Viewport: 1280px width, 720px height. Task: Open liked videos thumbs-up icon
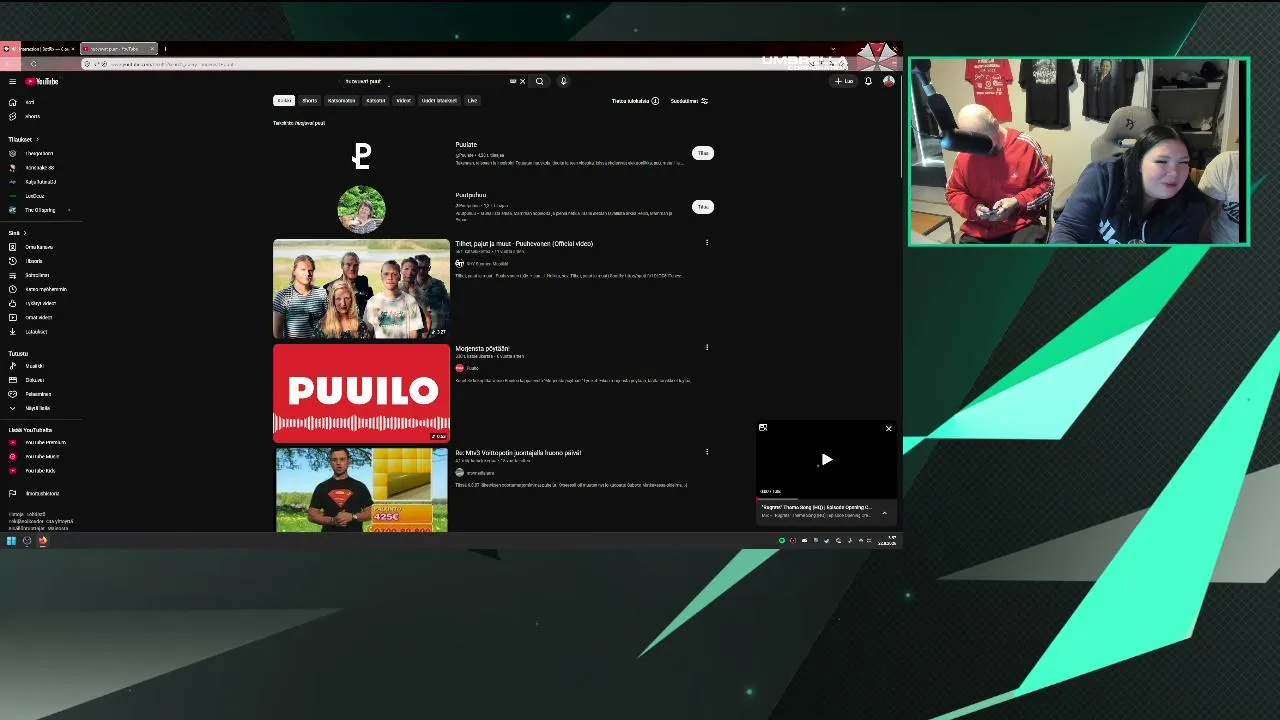point(12,303)
